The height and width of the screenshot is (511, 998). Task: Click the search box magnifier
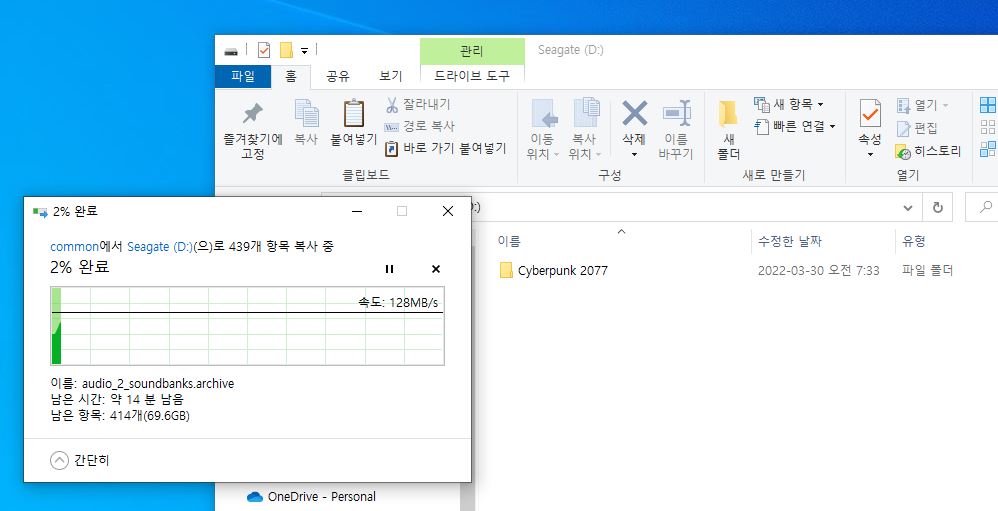986,207
